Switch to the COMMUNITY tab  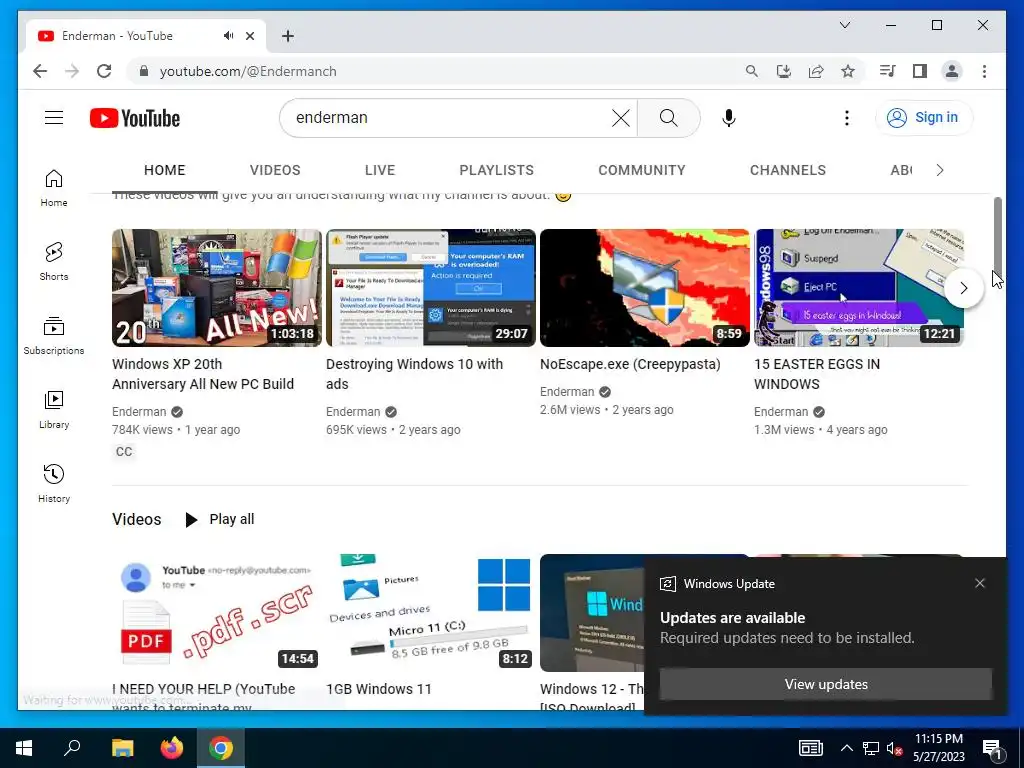tap(642, 170)
